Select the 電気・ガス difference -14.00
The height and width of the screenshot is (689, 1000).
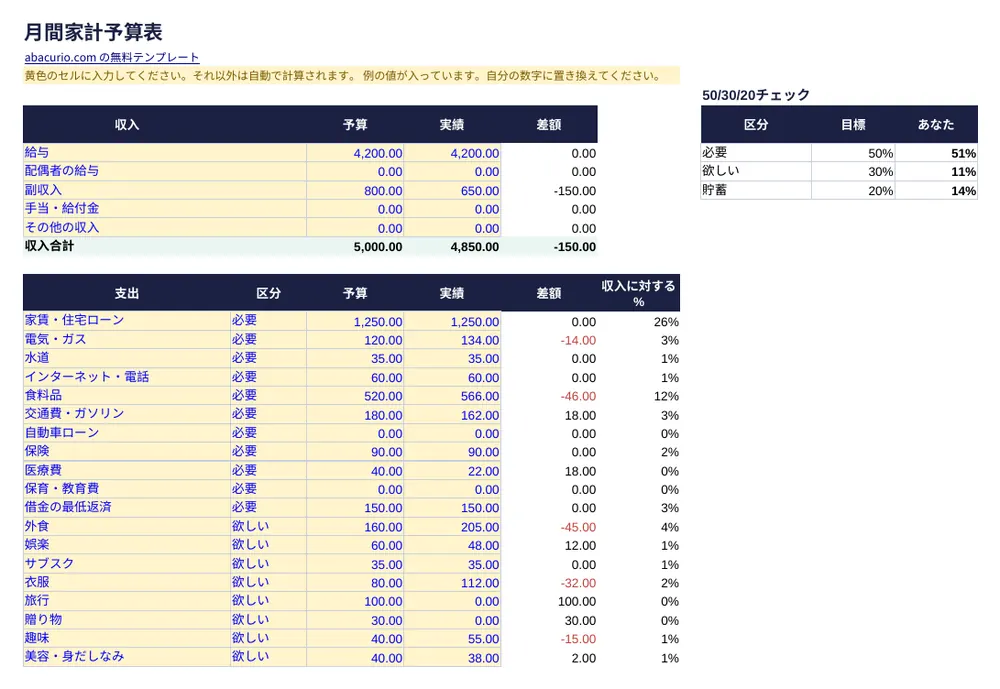coord(549,340)
